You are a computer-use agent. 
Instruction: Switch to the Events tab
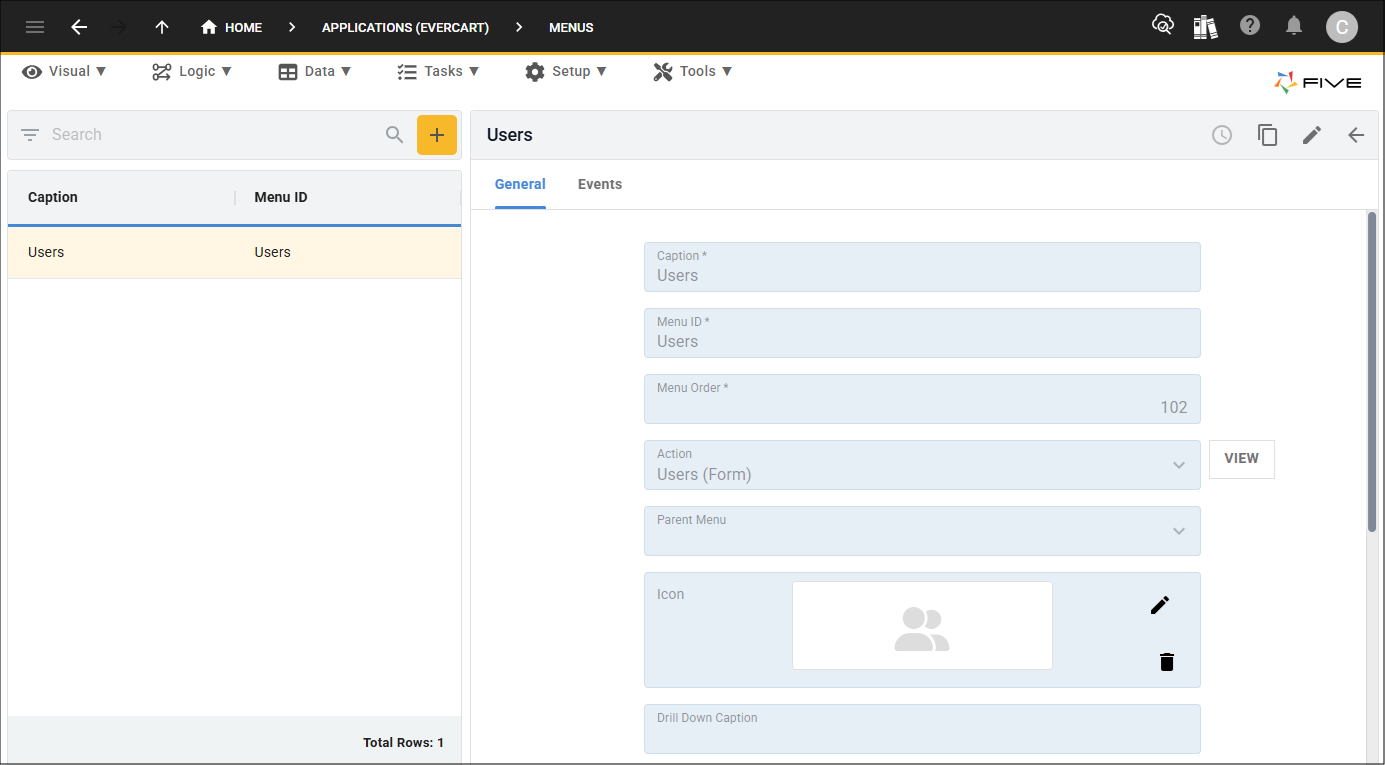[600, 184]
